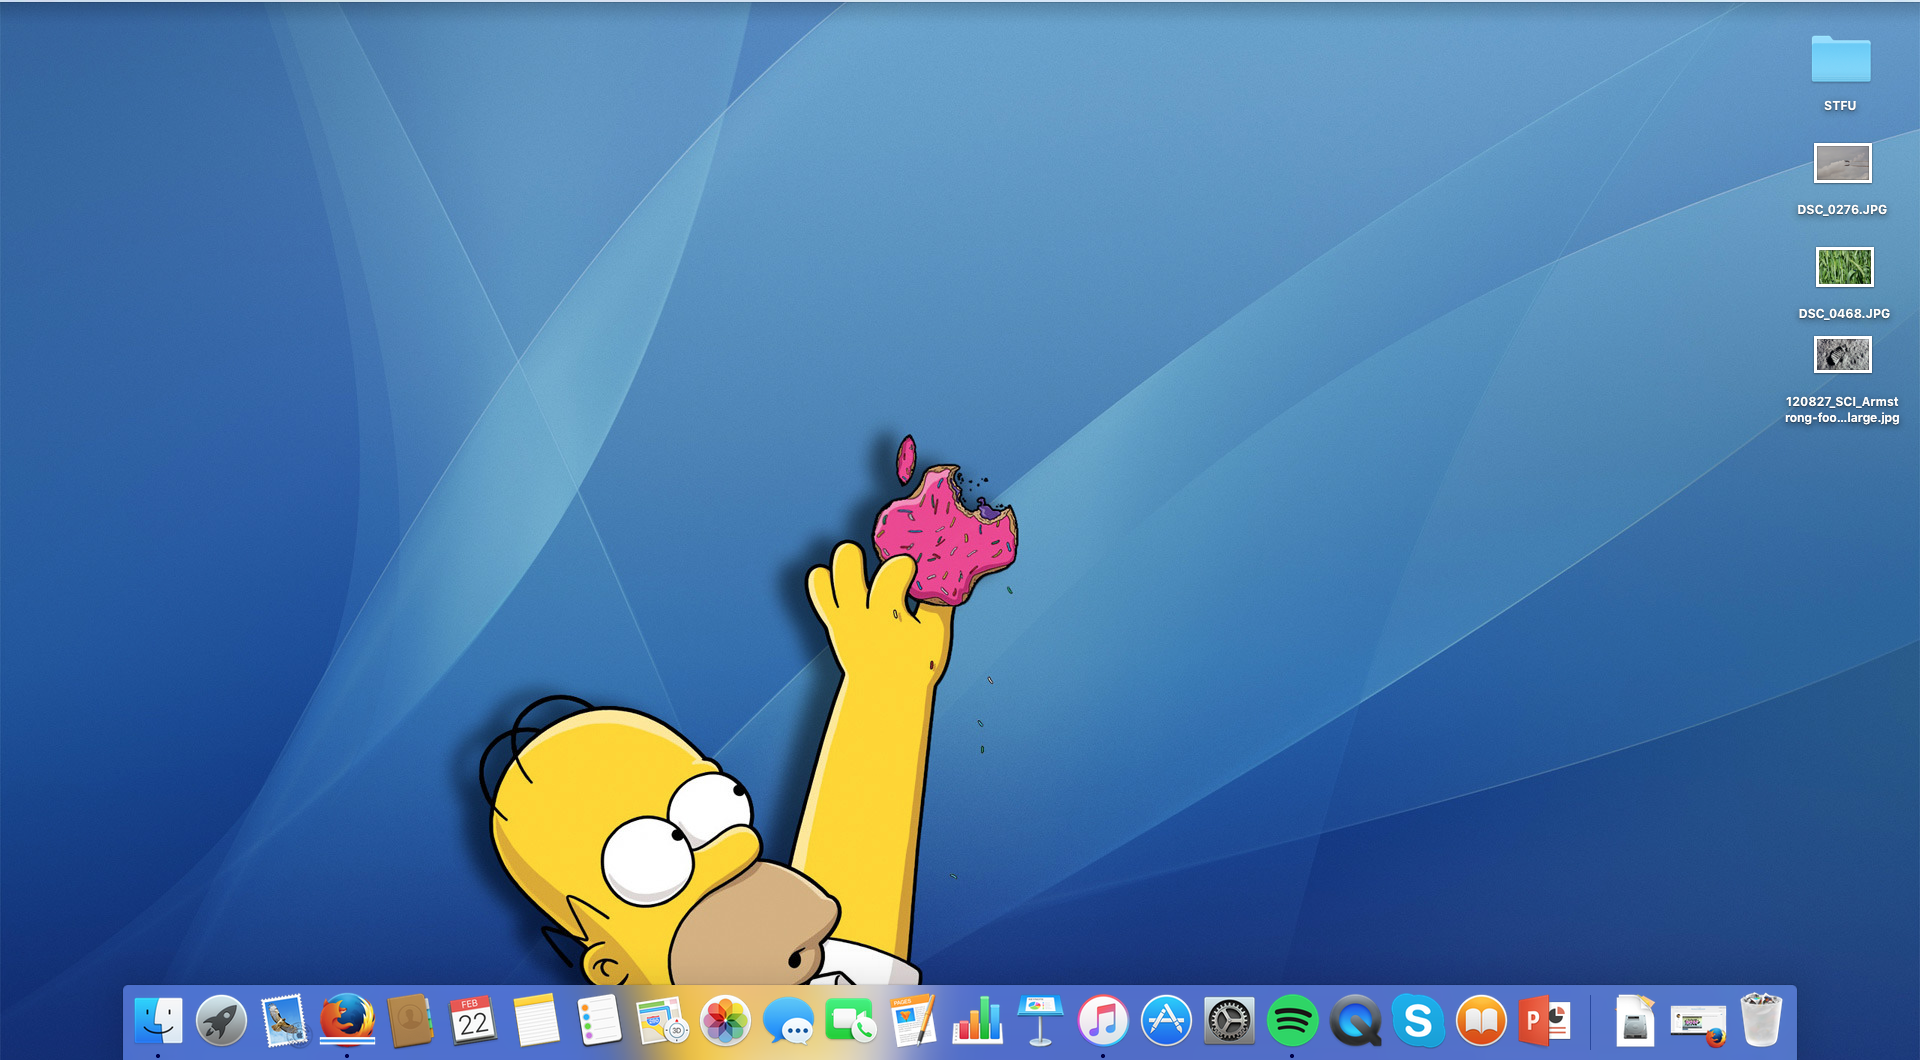Restore the minimized Firefox window in dock
Screen dimensions: 1920x1060
pos(1698,1025)
